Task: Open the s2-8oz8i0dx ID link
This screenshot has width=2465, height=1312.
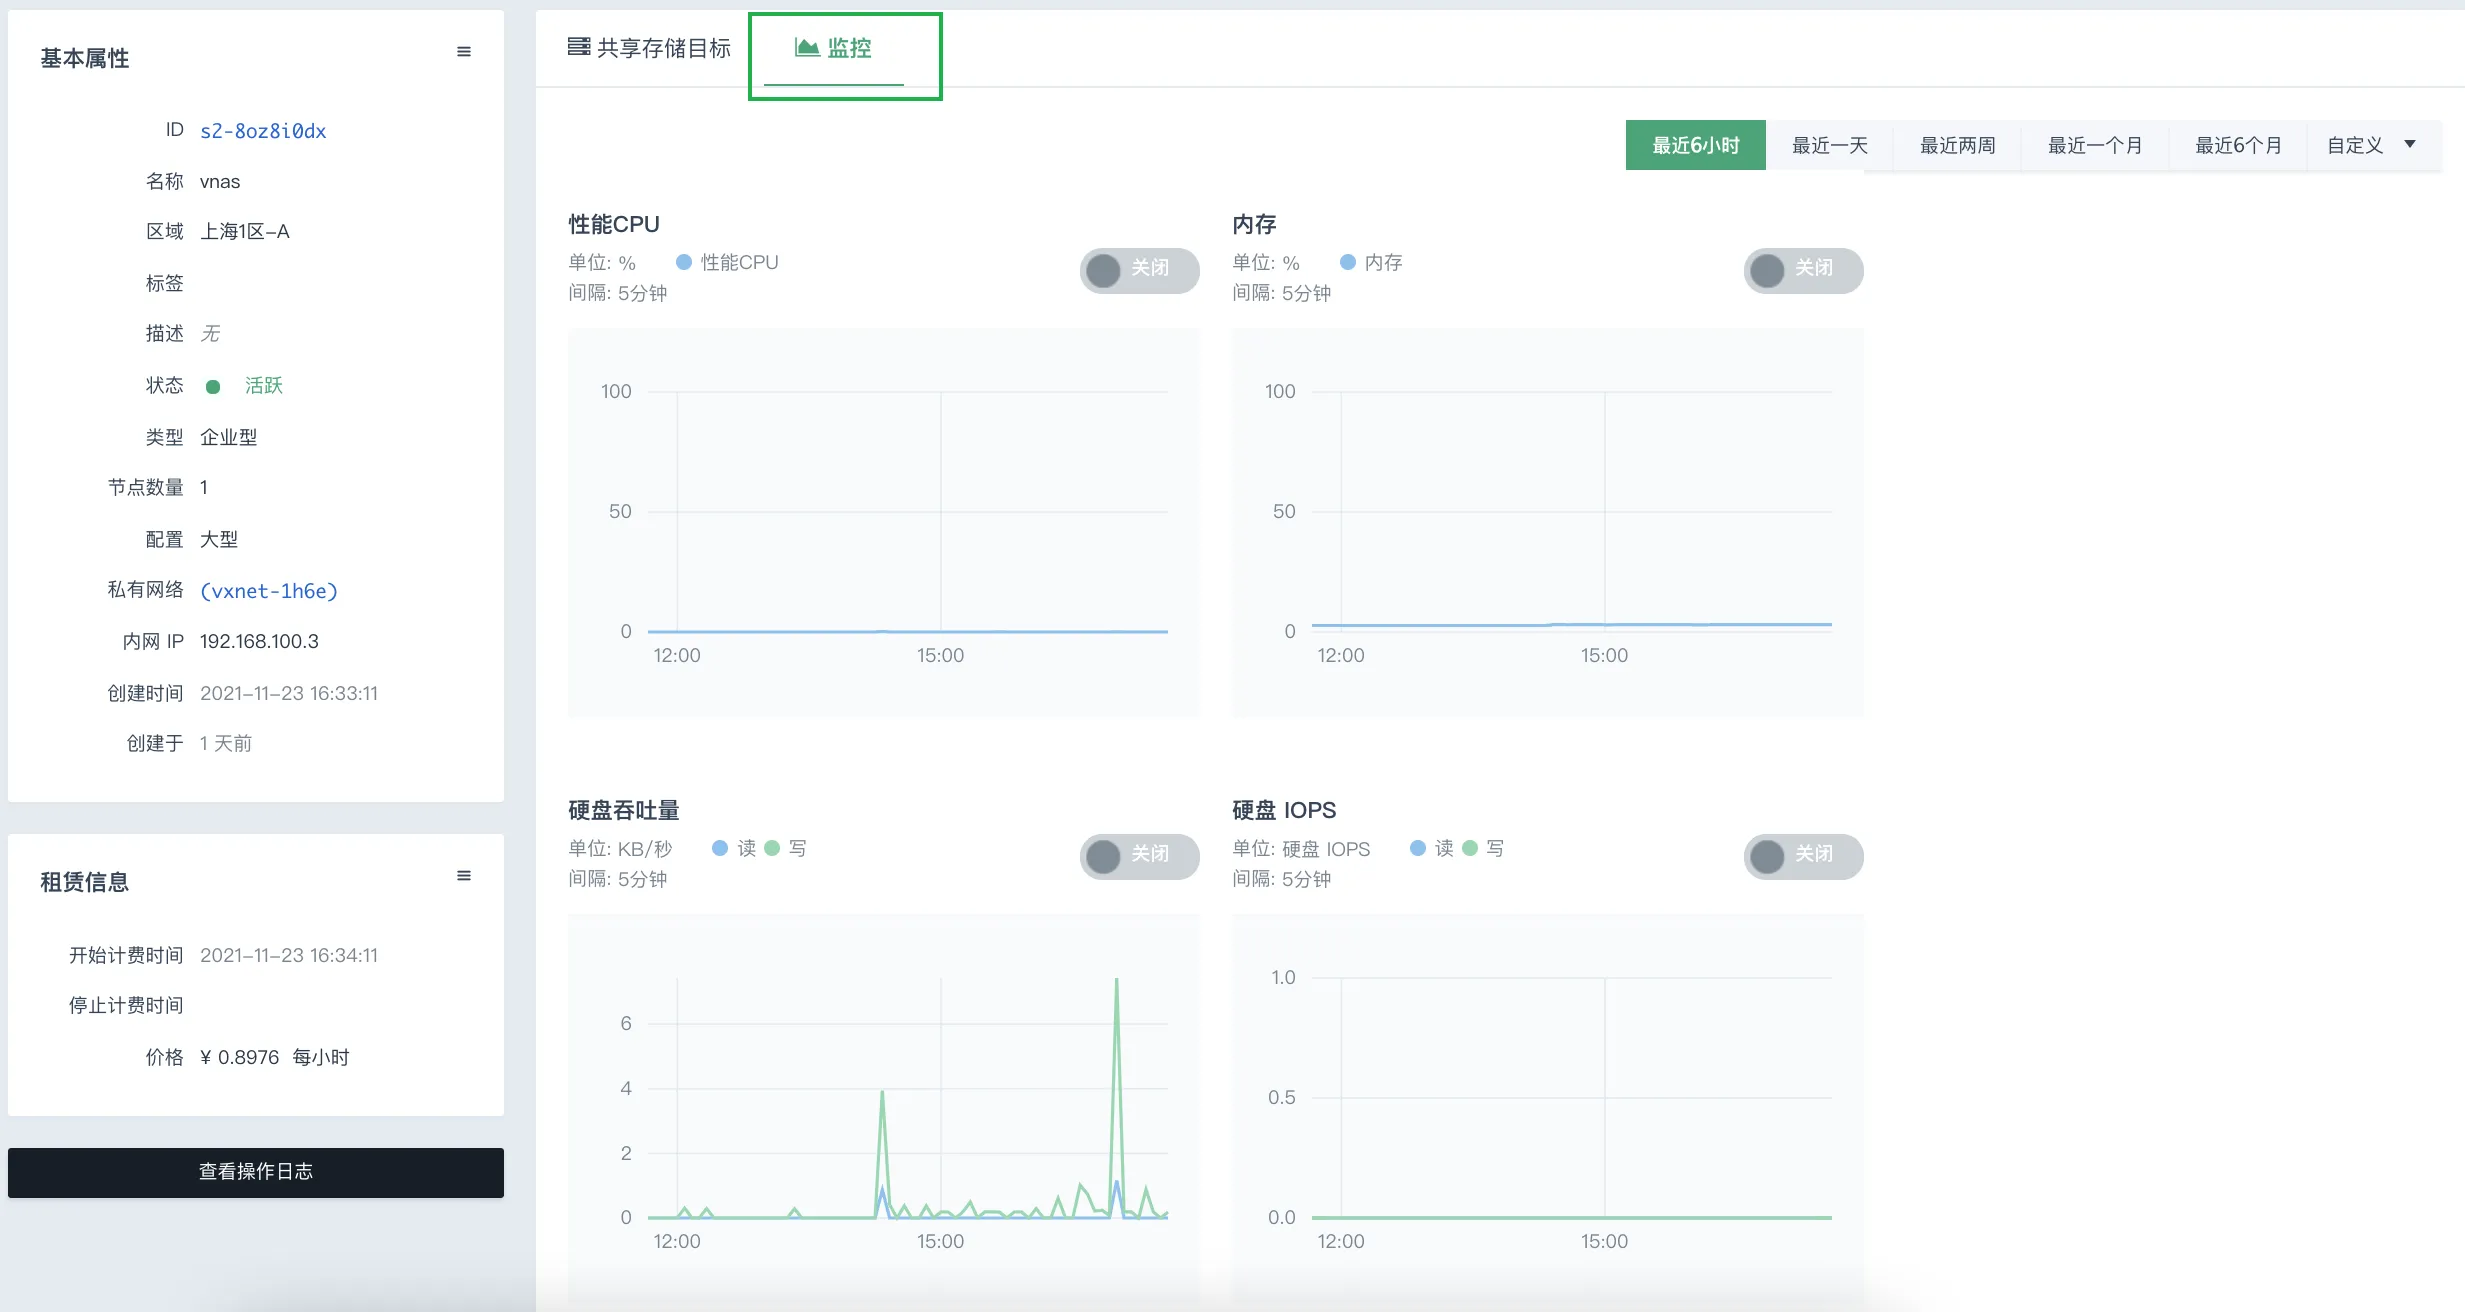Action: pyautogui.click(x=263, y=131)
